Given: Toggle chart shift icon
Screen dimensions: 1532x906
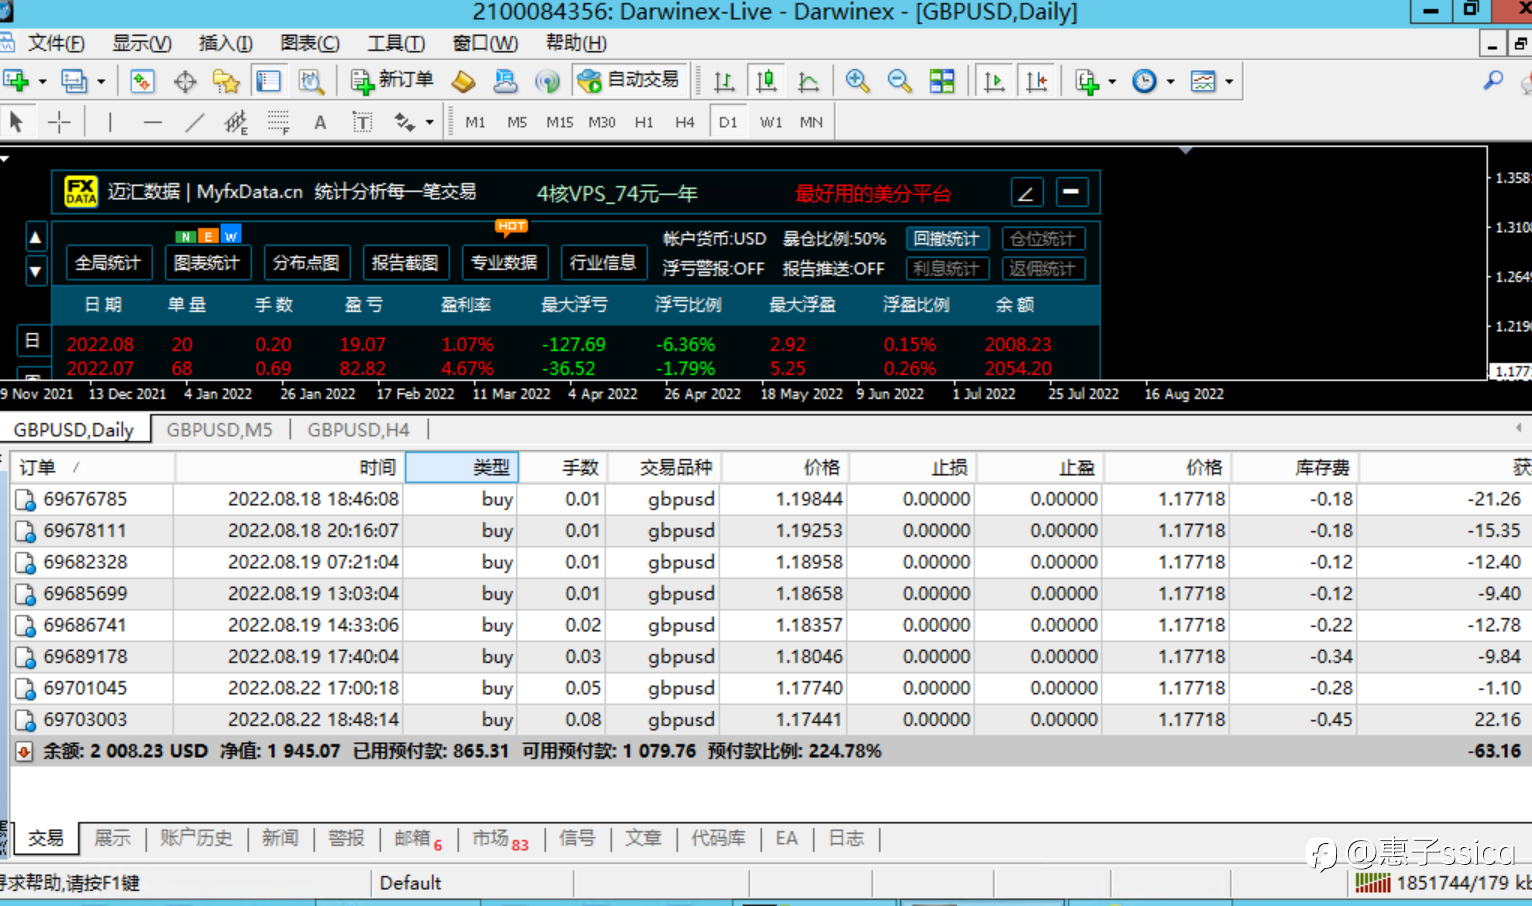Looking at the screenshot, I should [1037, 81].
